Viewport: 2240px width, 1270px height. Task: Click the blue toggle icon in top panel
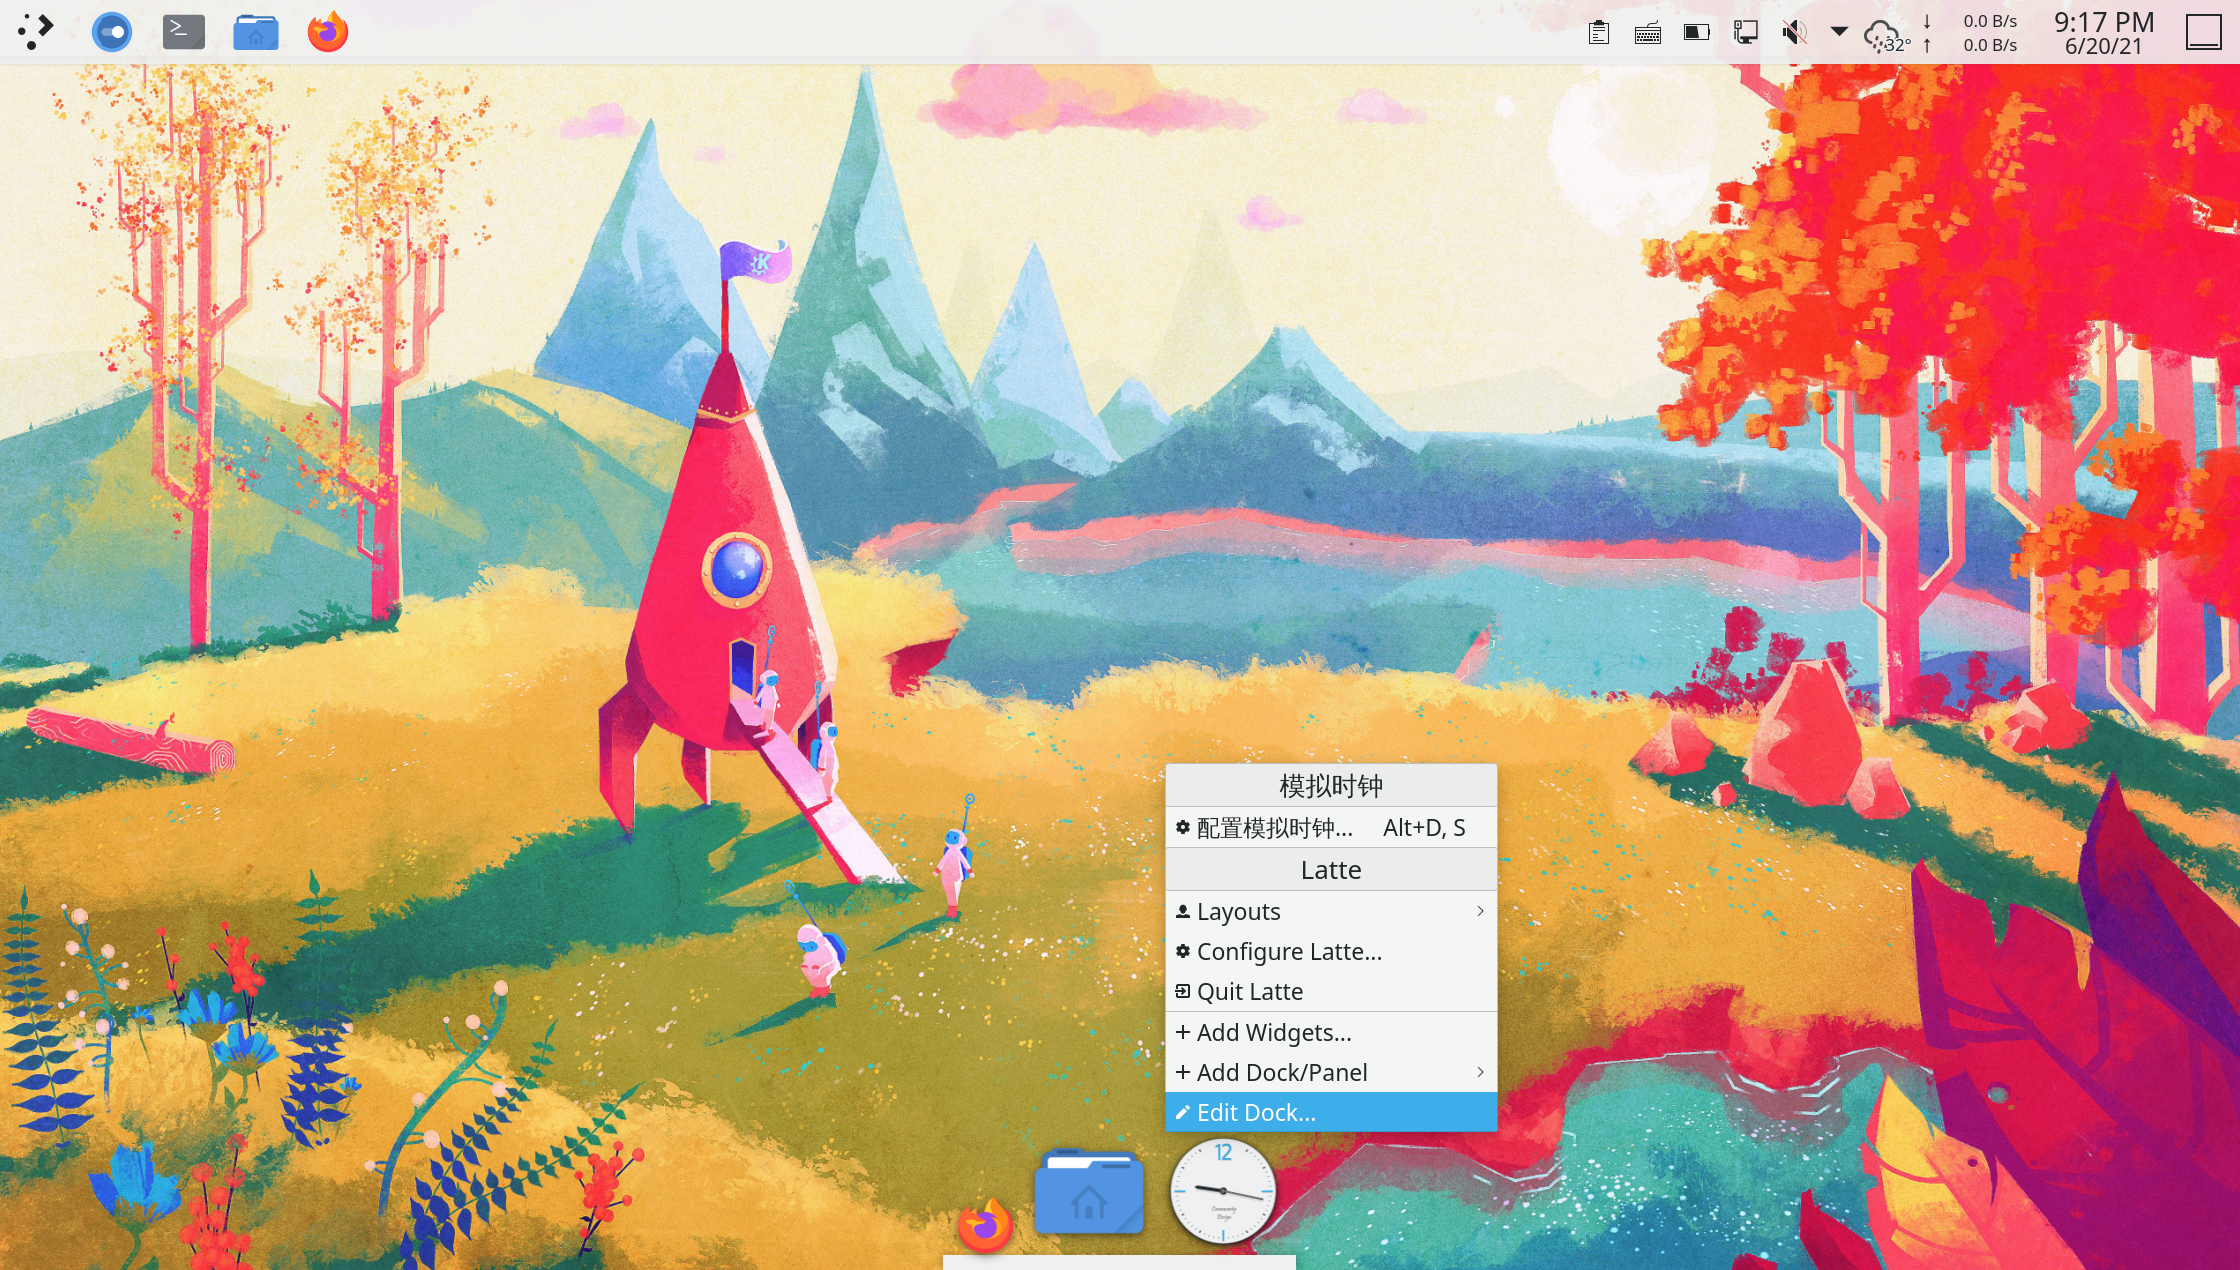point(112,32)
